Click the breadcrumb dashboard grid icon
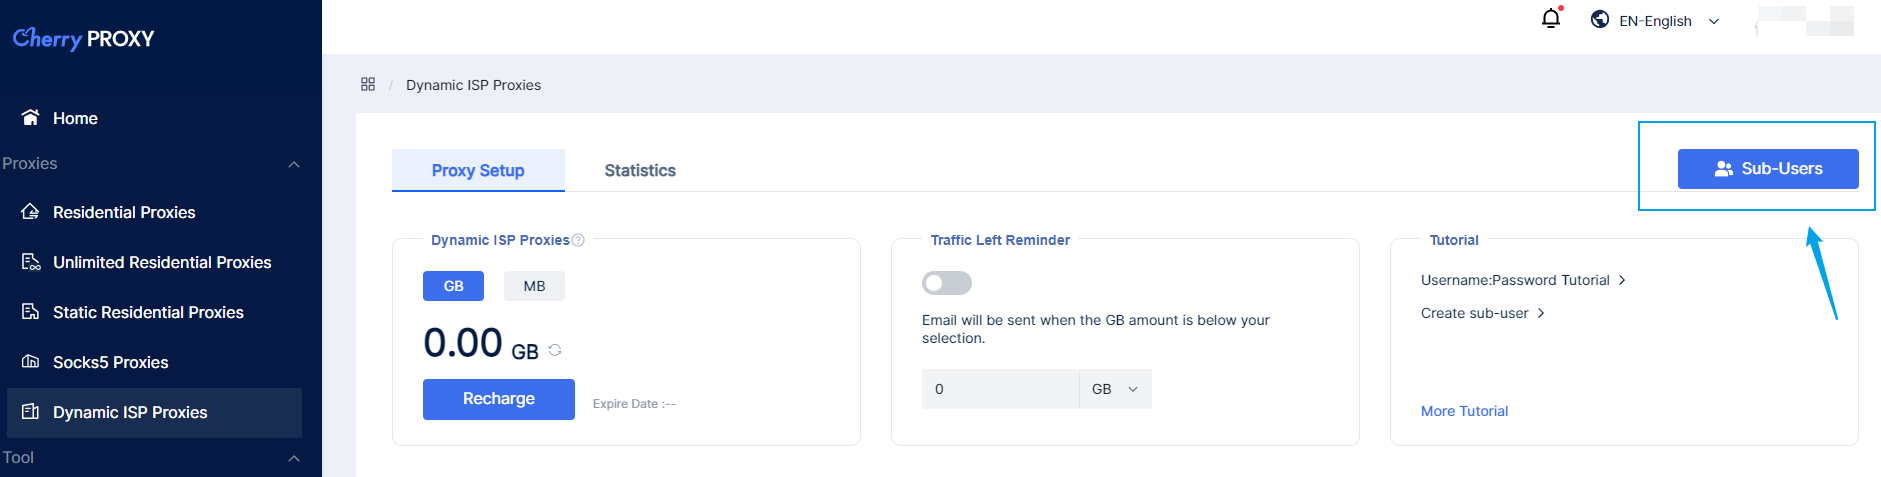The image size is (1881, 477). (368, 84)
